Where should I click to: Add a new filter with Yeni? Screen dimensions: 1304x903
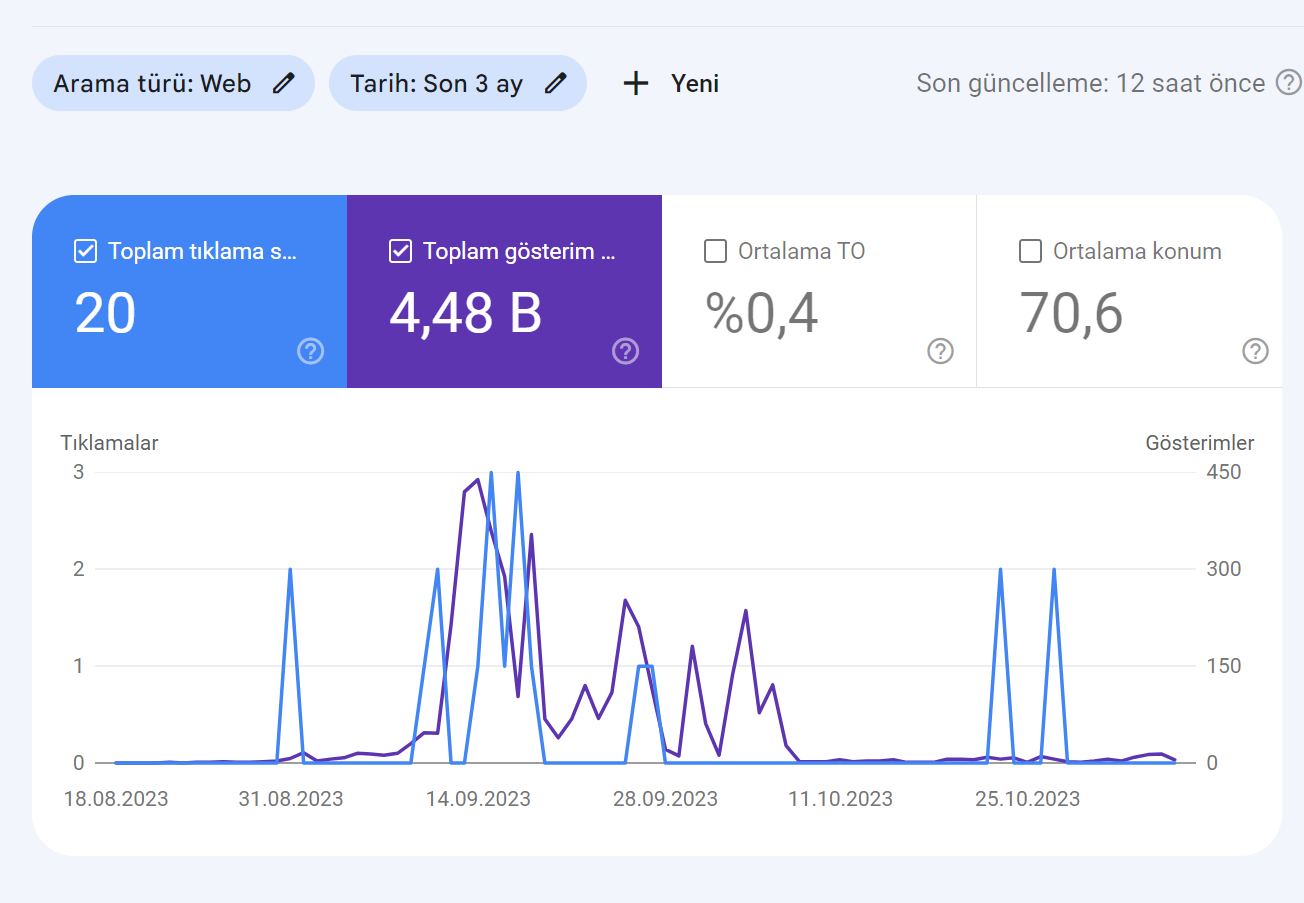pos(670,83)
